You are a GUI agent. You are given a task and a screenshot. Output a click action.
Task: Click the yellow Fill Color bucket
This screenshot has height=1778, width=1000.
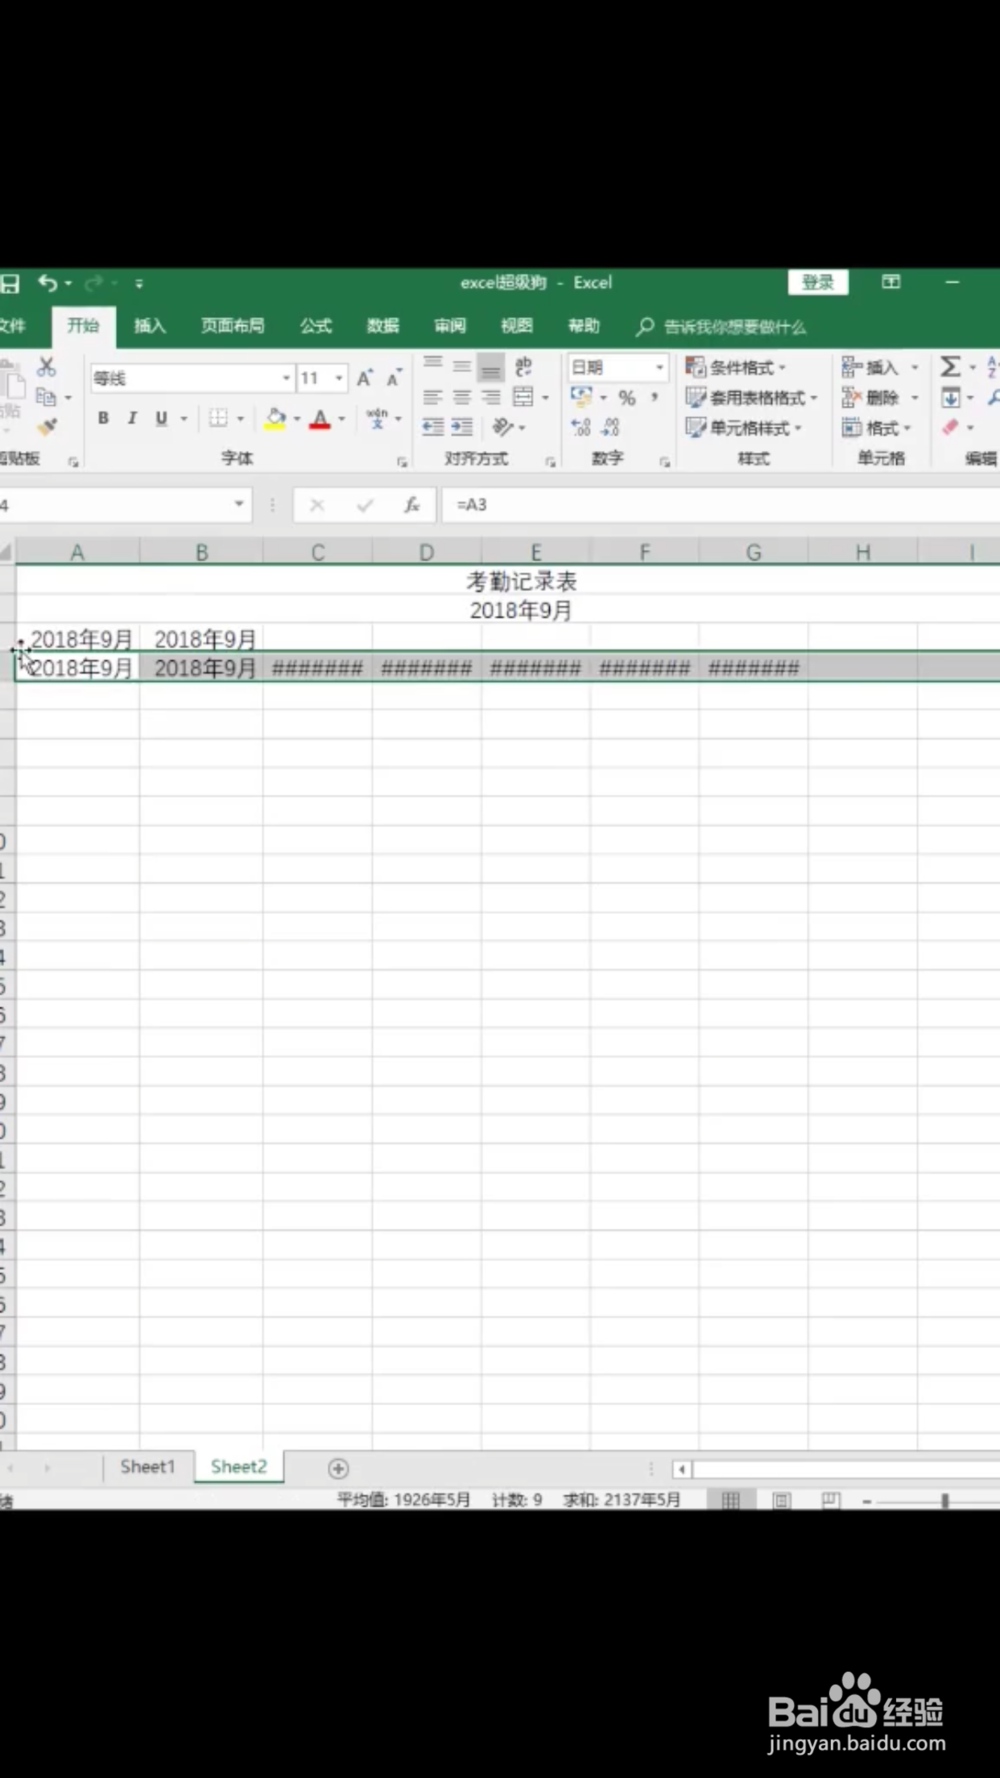click(x=275, y=419)
